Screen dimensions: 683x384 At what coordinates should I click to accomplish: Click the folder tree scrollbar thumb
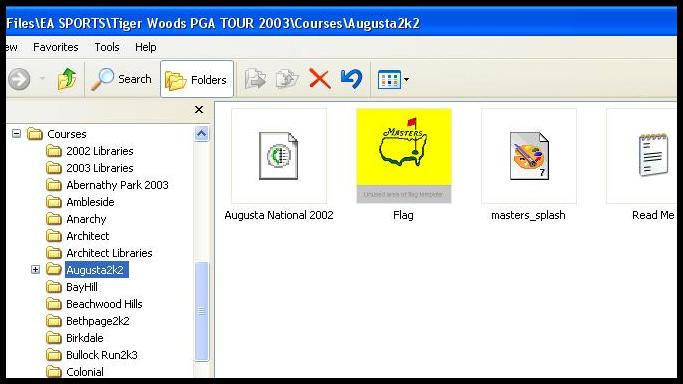tap(202, 311)
